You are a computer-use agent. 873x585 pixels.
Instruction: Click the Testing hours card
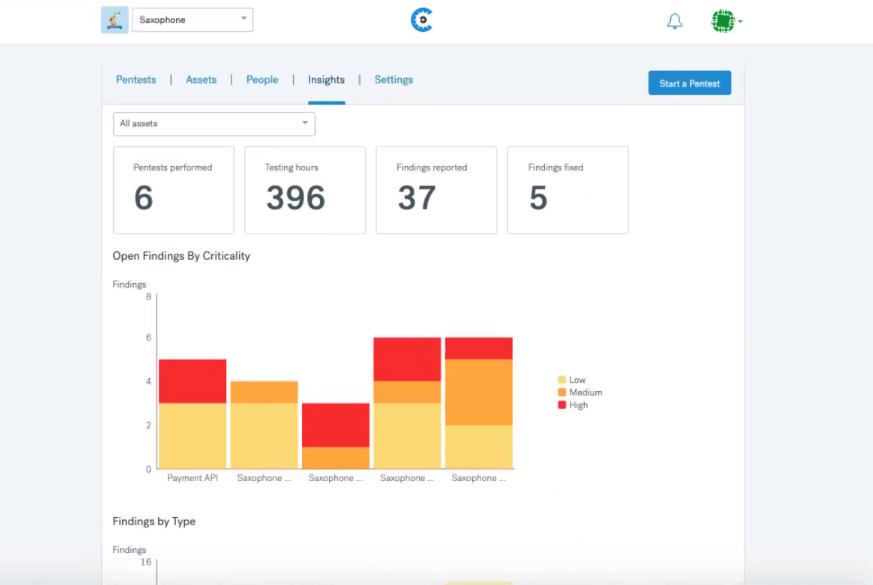click(305, 190)
